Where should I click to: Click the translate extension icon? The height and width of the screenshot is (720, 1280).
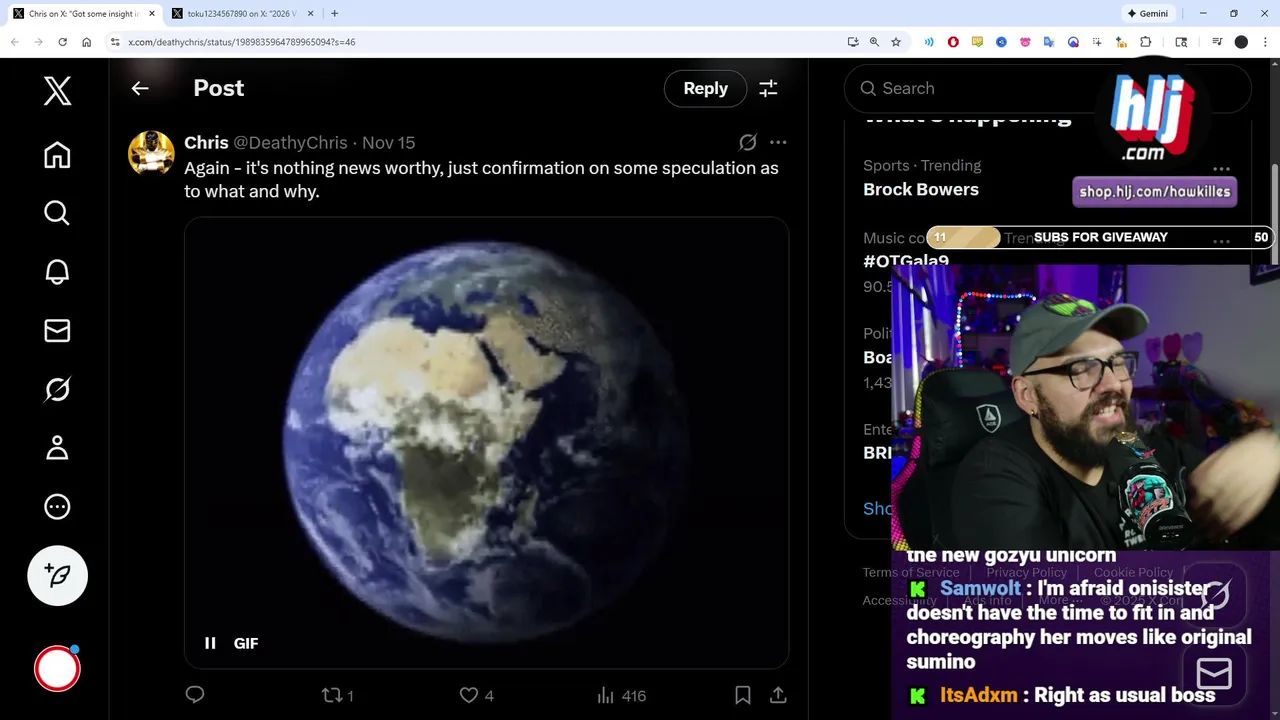(x=1049, y=42)
